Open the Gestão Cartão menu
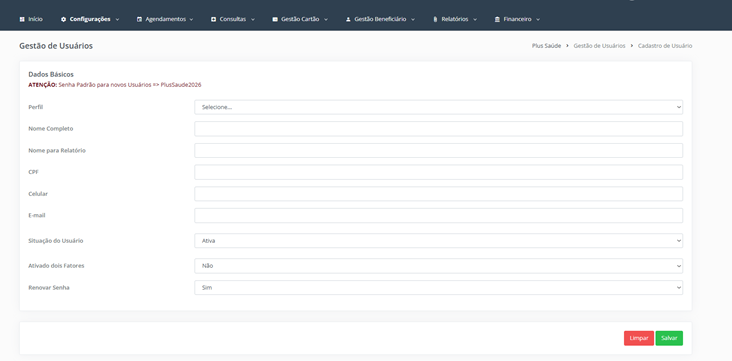Screen dimensions: 732x361 point(300,20)
